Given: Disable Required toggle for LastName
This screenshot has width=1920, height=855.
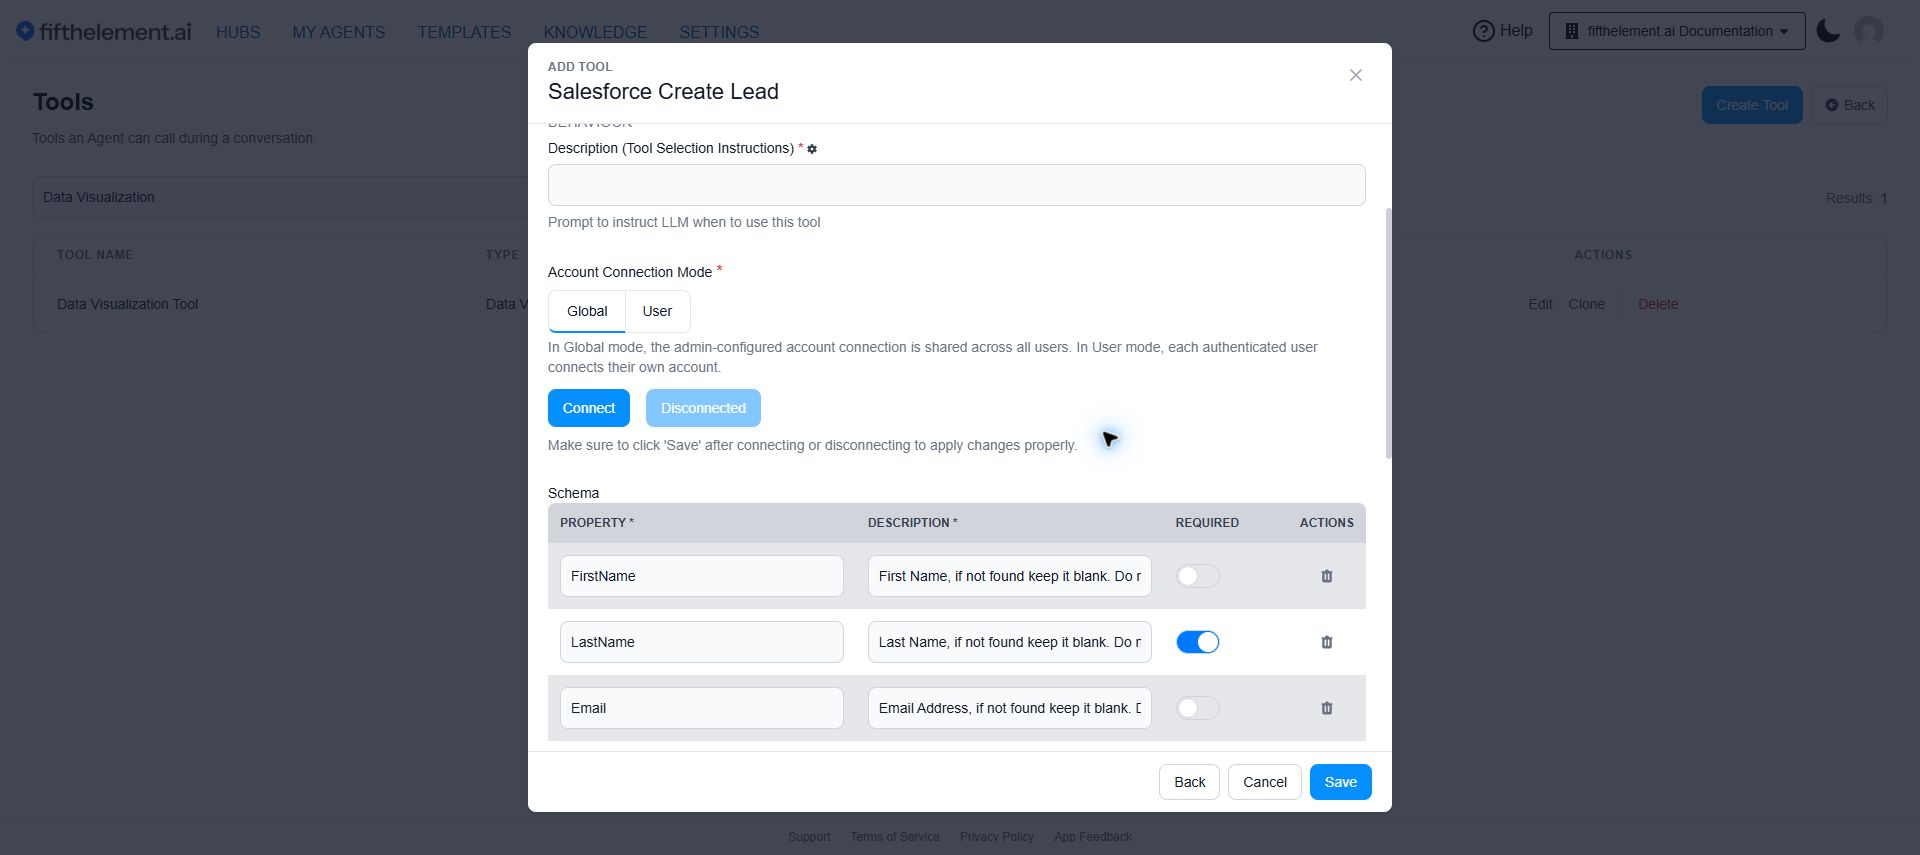Looking at the screenshot, I should pyautogui.click(x=1198, y=642).
